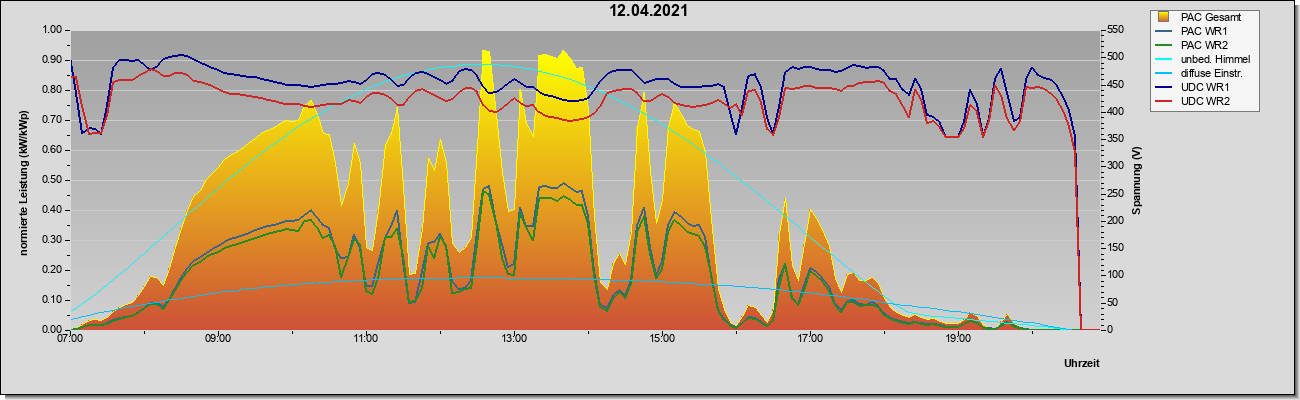Screen dimensions: 1300x400
Task: Click the 0.40 left axis value
Action: [52, 210]
